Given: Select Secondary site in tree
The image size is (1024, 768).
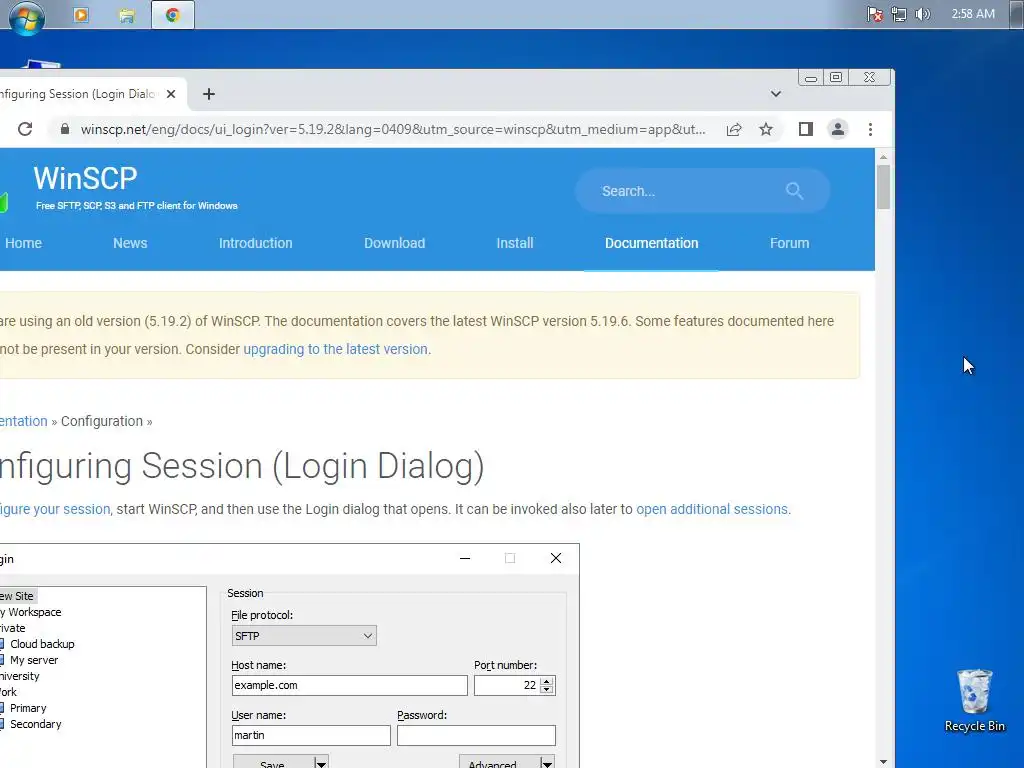Looking at the screenshot, I should (35, 724).
